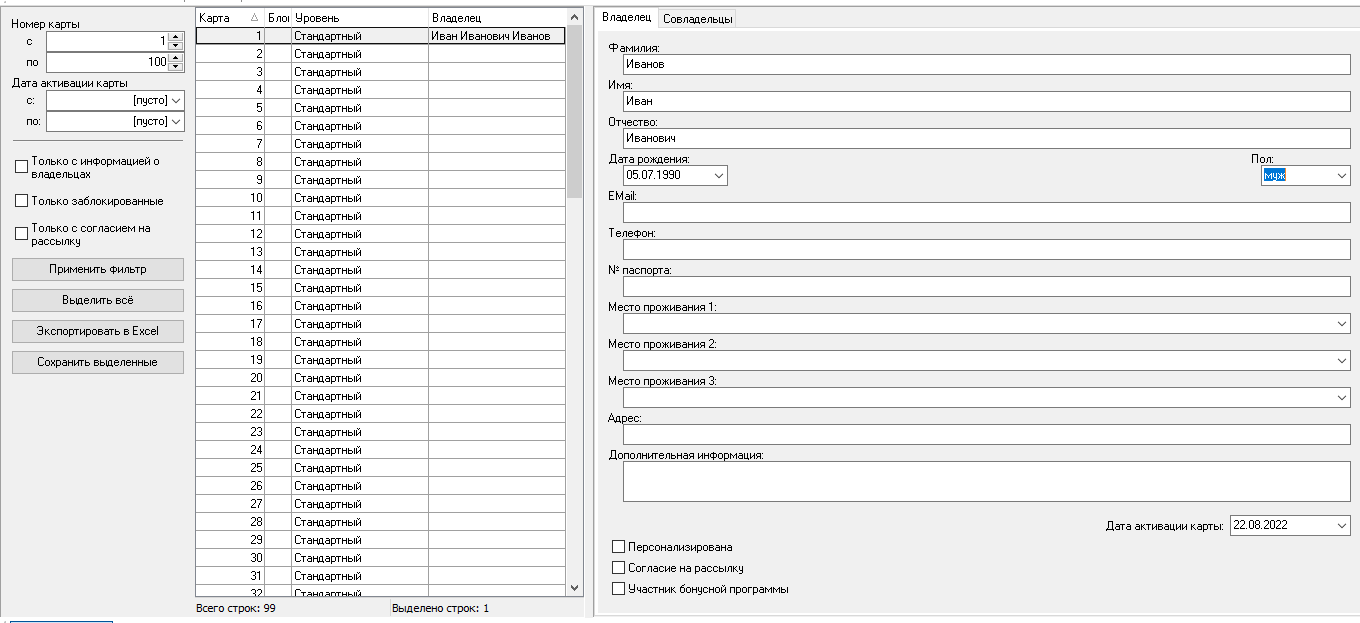Switch to 'Совладельцы' tab
1360x623 pixels.
[x=697, y=18]
